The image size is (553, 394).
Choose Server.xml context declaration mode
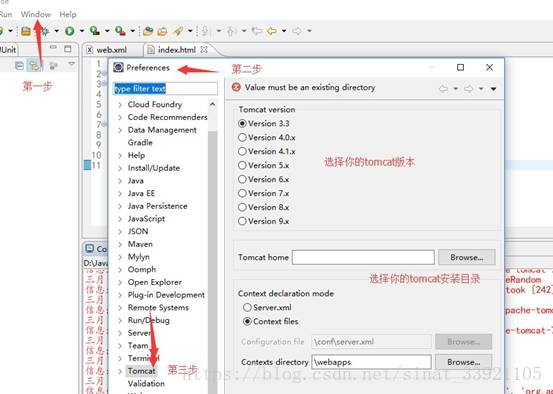[268, 308]
